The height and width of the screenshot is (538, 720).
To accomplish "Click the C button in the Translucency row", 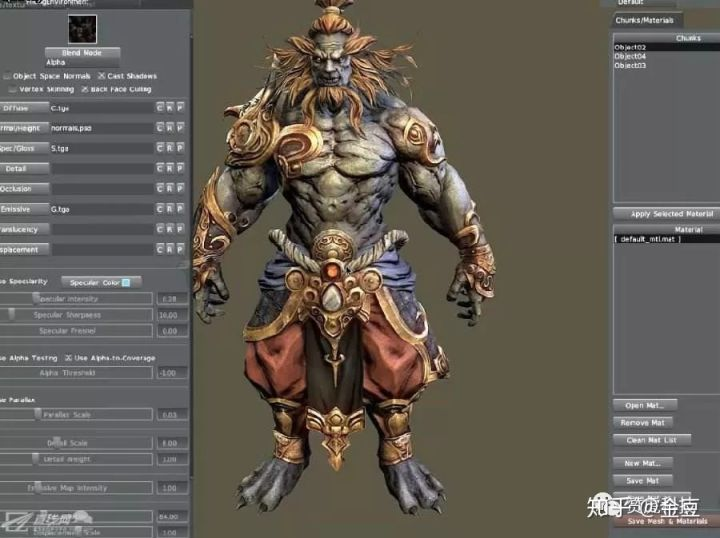I will (x=160, y=229).
